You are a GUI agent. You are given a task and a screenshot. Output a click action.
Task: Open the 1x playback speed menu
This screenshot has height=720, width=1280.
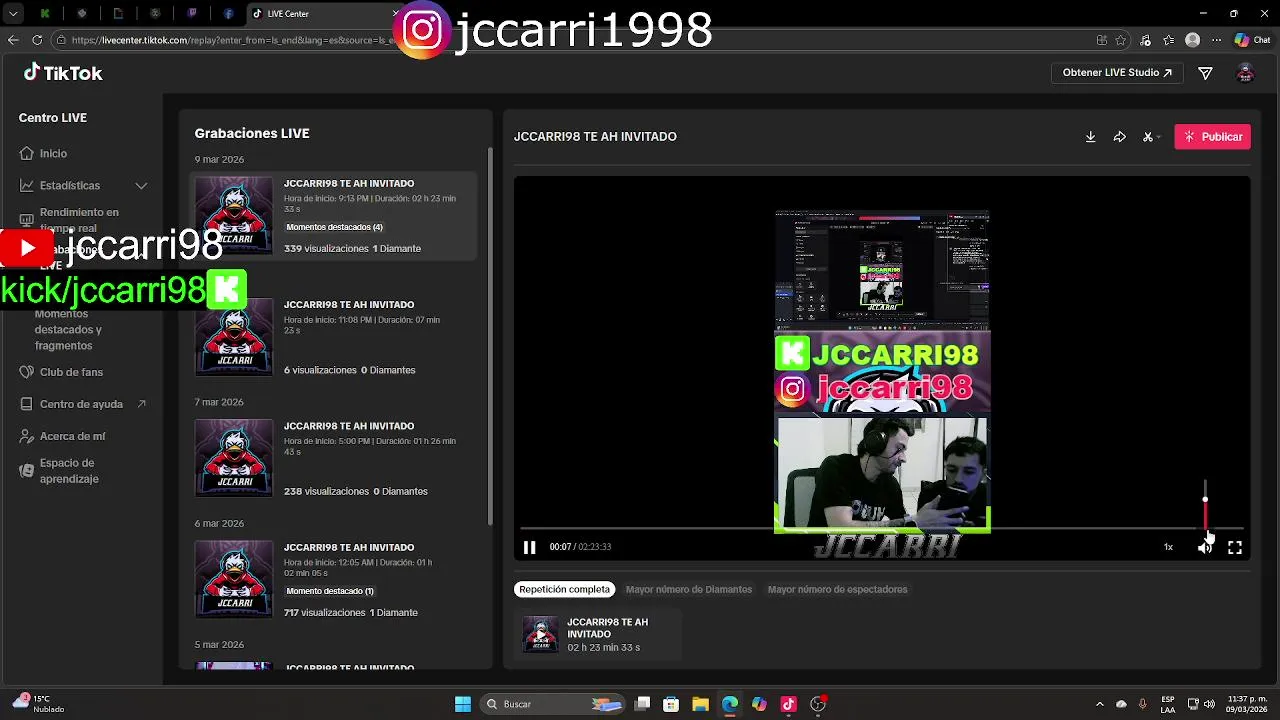[x=1168, y=547]
